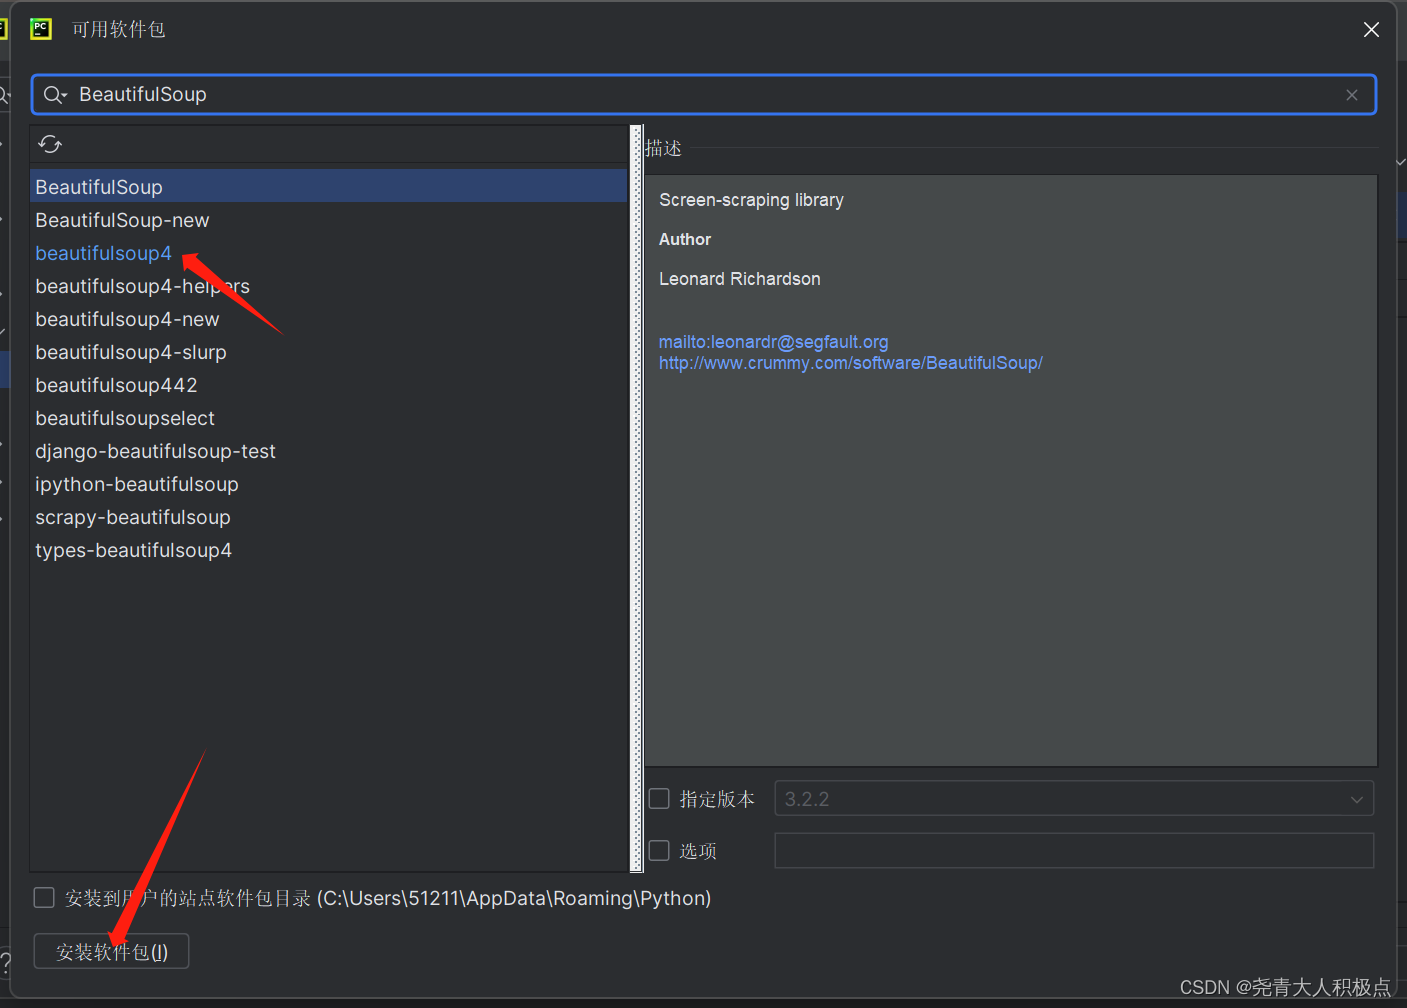Select beautifulsoupselect package

pos(329,418)
